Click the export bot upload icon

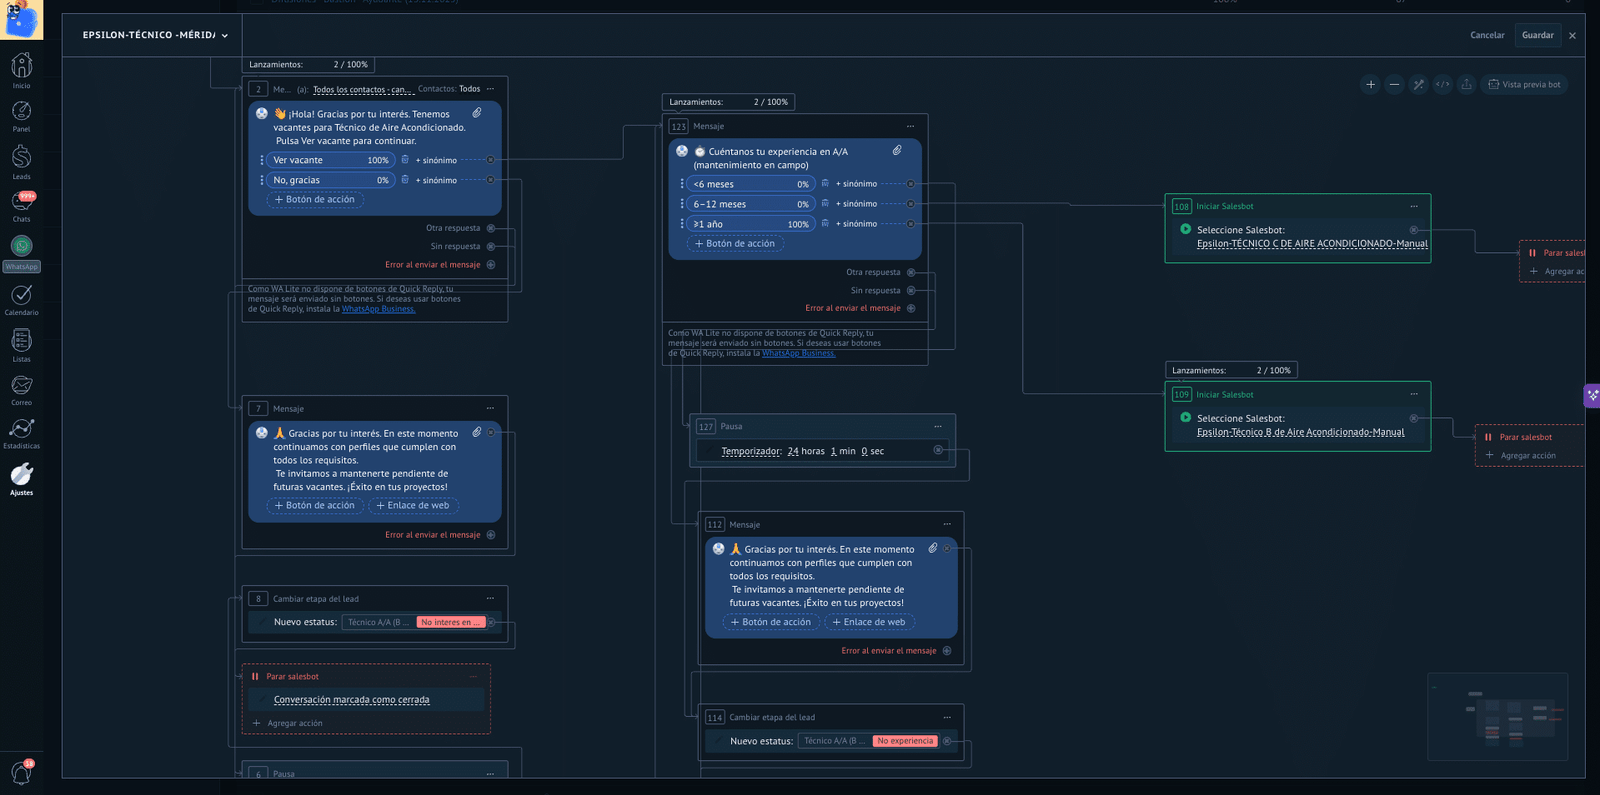click(x=1466, y=85)
